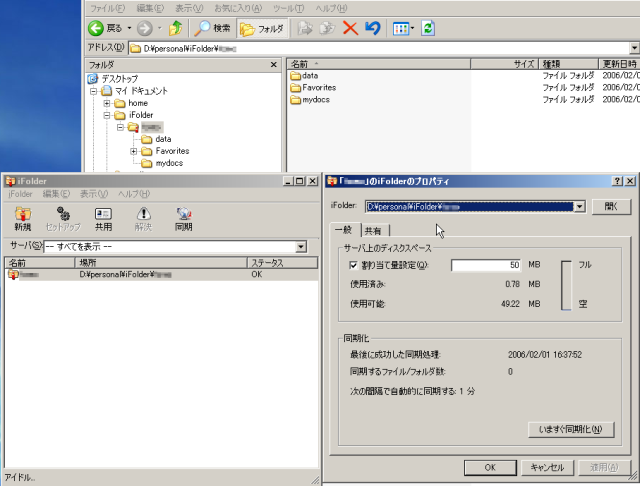640x486 pixels.
Task: Click the キャンセル button
Action: coord(548,467)
